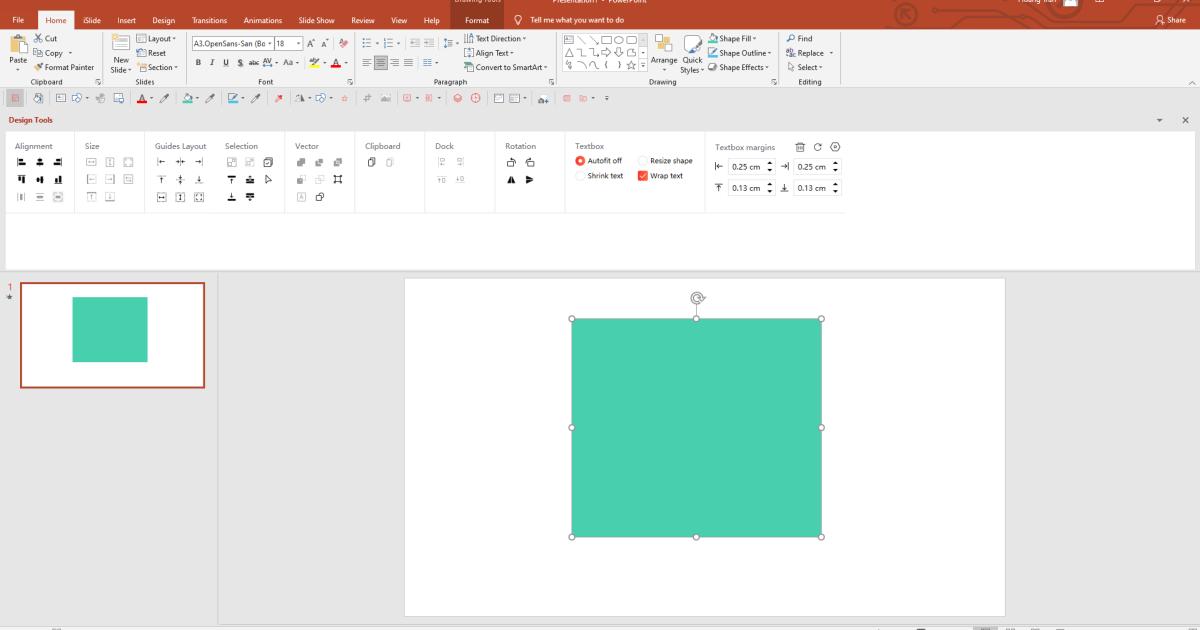Open the Format tab under Drawing Tools
The width and height of the screenshot is (1200, 630).
[x=477, y=19]
